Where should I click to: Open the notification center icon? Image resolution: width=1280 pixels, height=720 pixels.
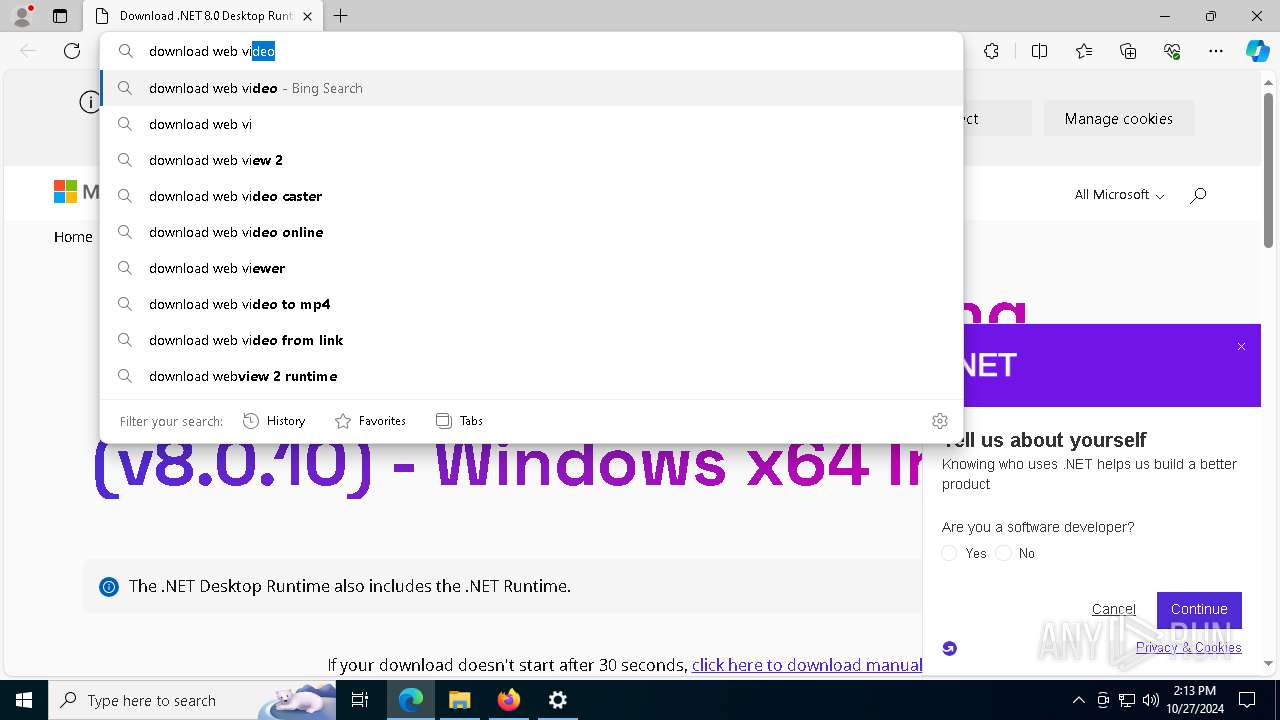pyautogui.click(x=1247, y=700)
